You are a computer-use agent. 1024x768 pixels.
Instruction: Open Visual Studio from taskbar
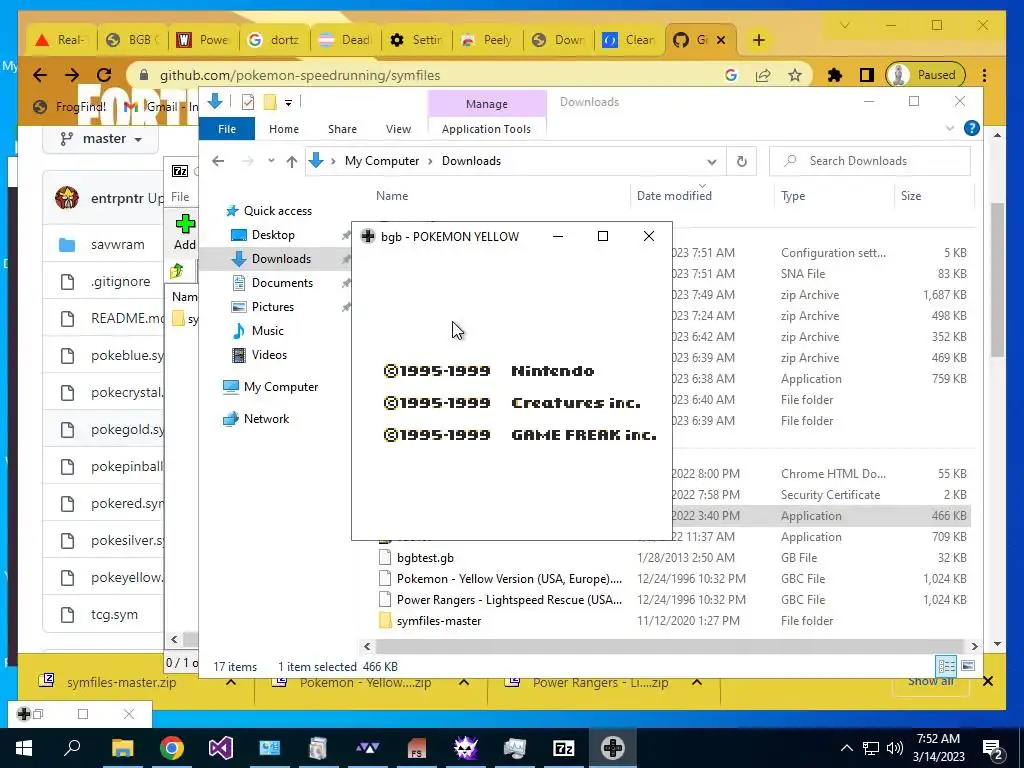click(x=221, y=748)
